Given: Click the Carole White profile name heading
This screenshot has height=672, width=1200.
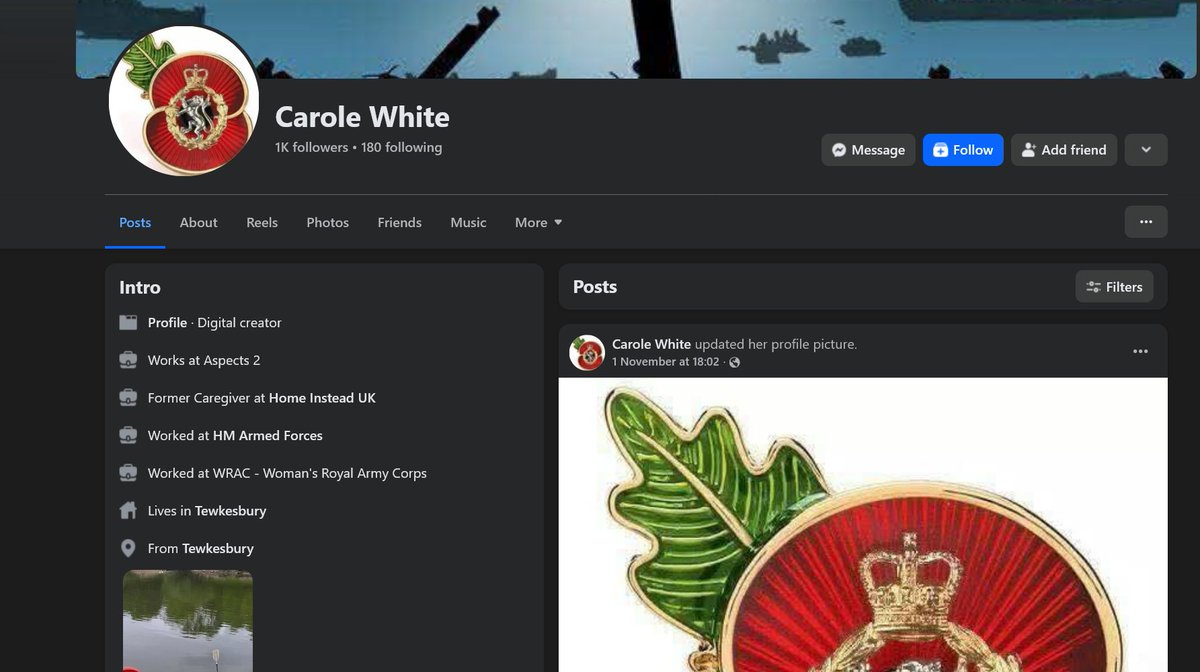Looking at the screenshot, I should [362, 117].
